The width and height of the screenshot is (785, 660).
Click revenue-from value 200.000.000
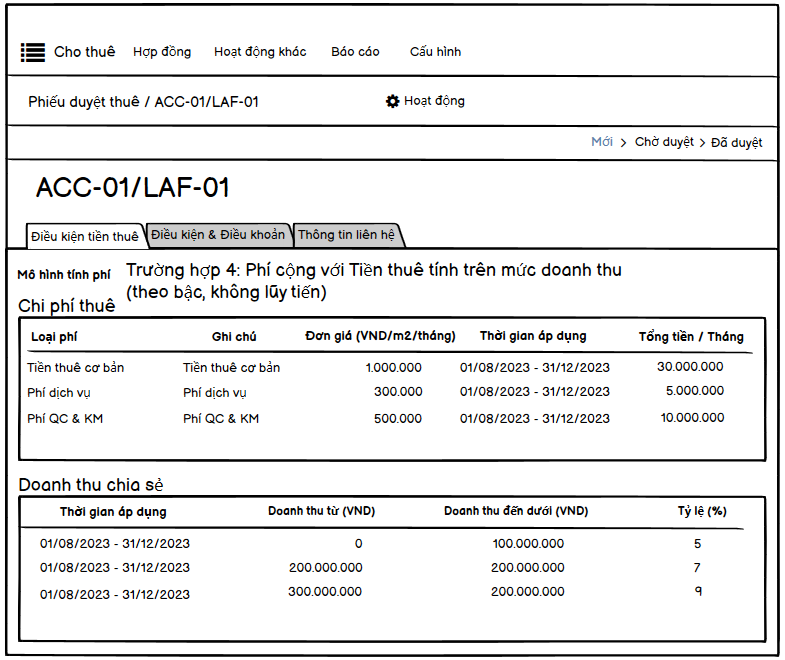click(x=325, y=568)
